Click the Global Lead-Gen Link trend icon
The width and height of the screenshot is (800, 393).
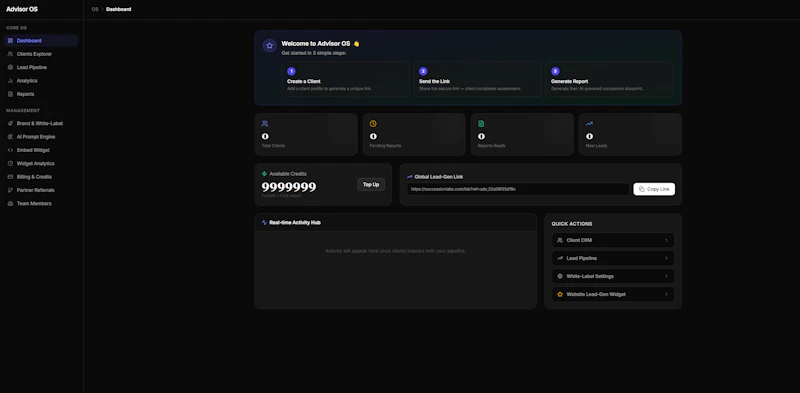point(409,177)
